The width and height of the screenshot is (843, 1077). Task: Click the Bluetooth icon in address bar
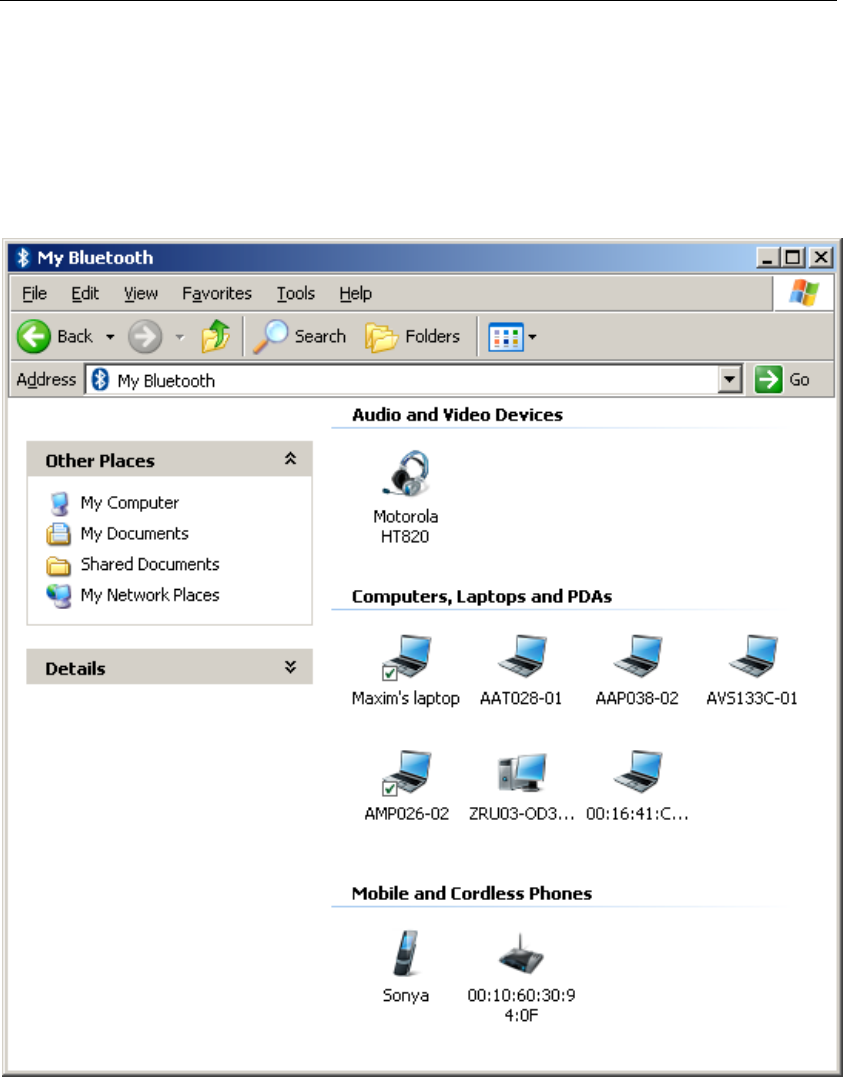100,379
